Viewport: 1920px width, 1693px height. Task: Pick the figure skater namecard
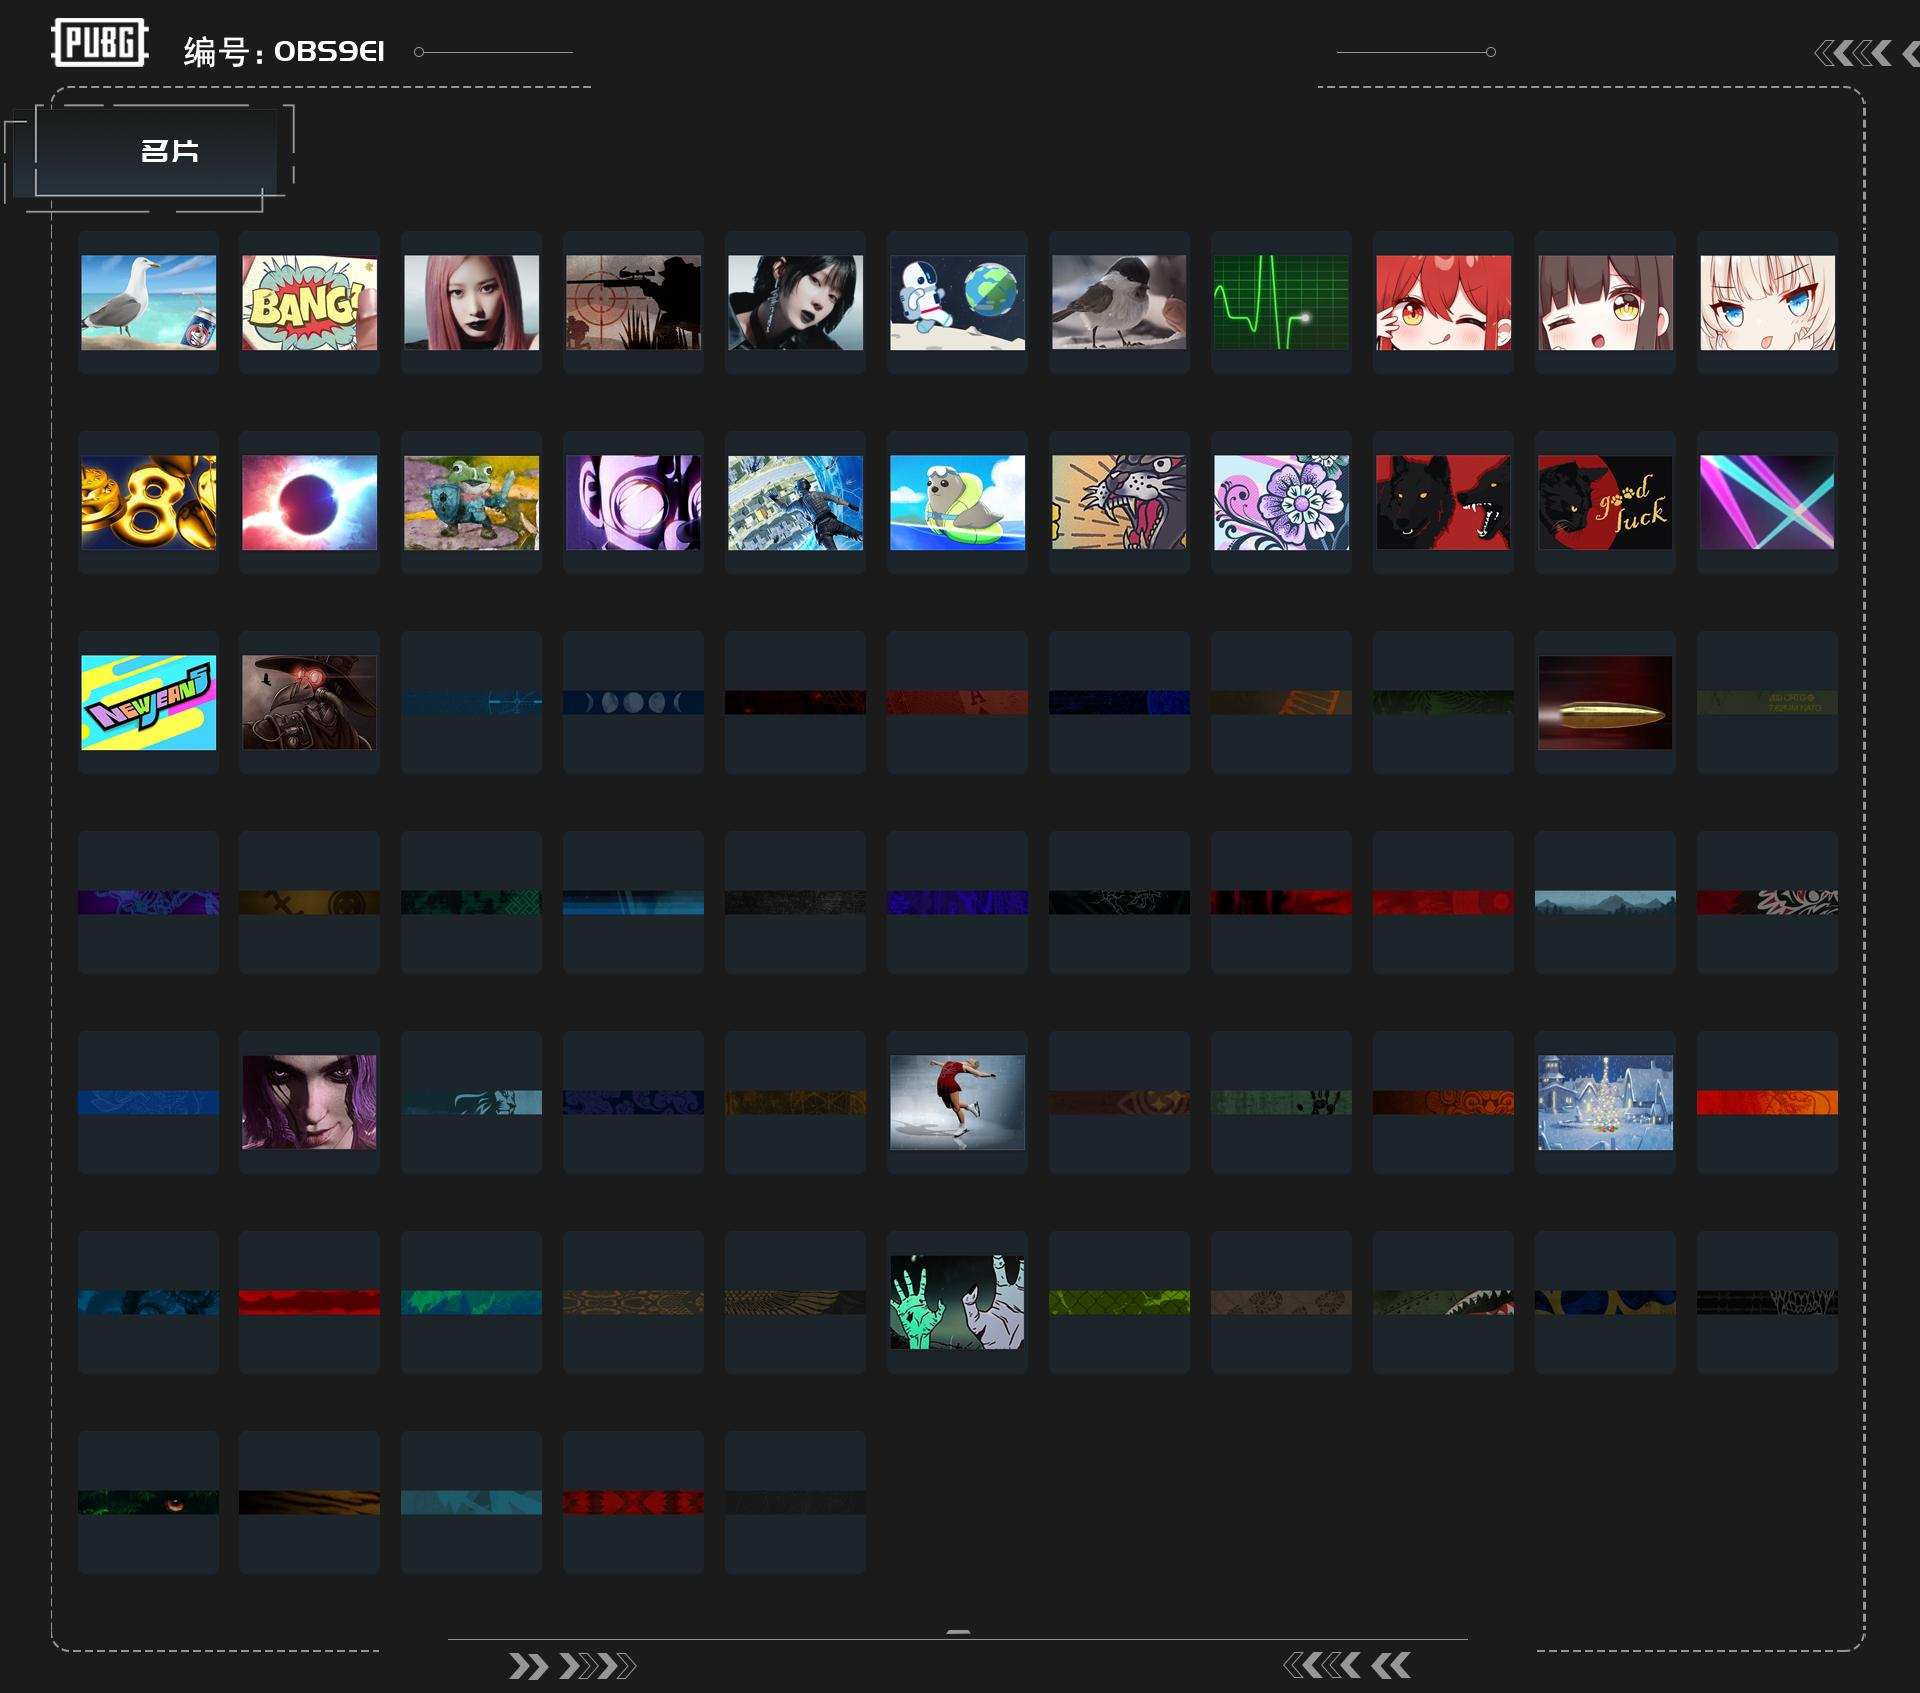(x=957, y=1102)
